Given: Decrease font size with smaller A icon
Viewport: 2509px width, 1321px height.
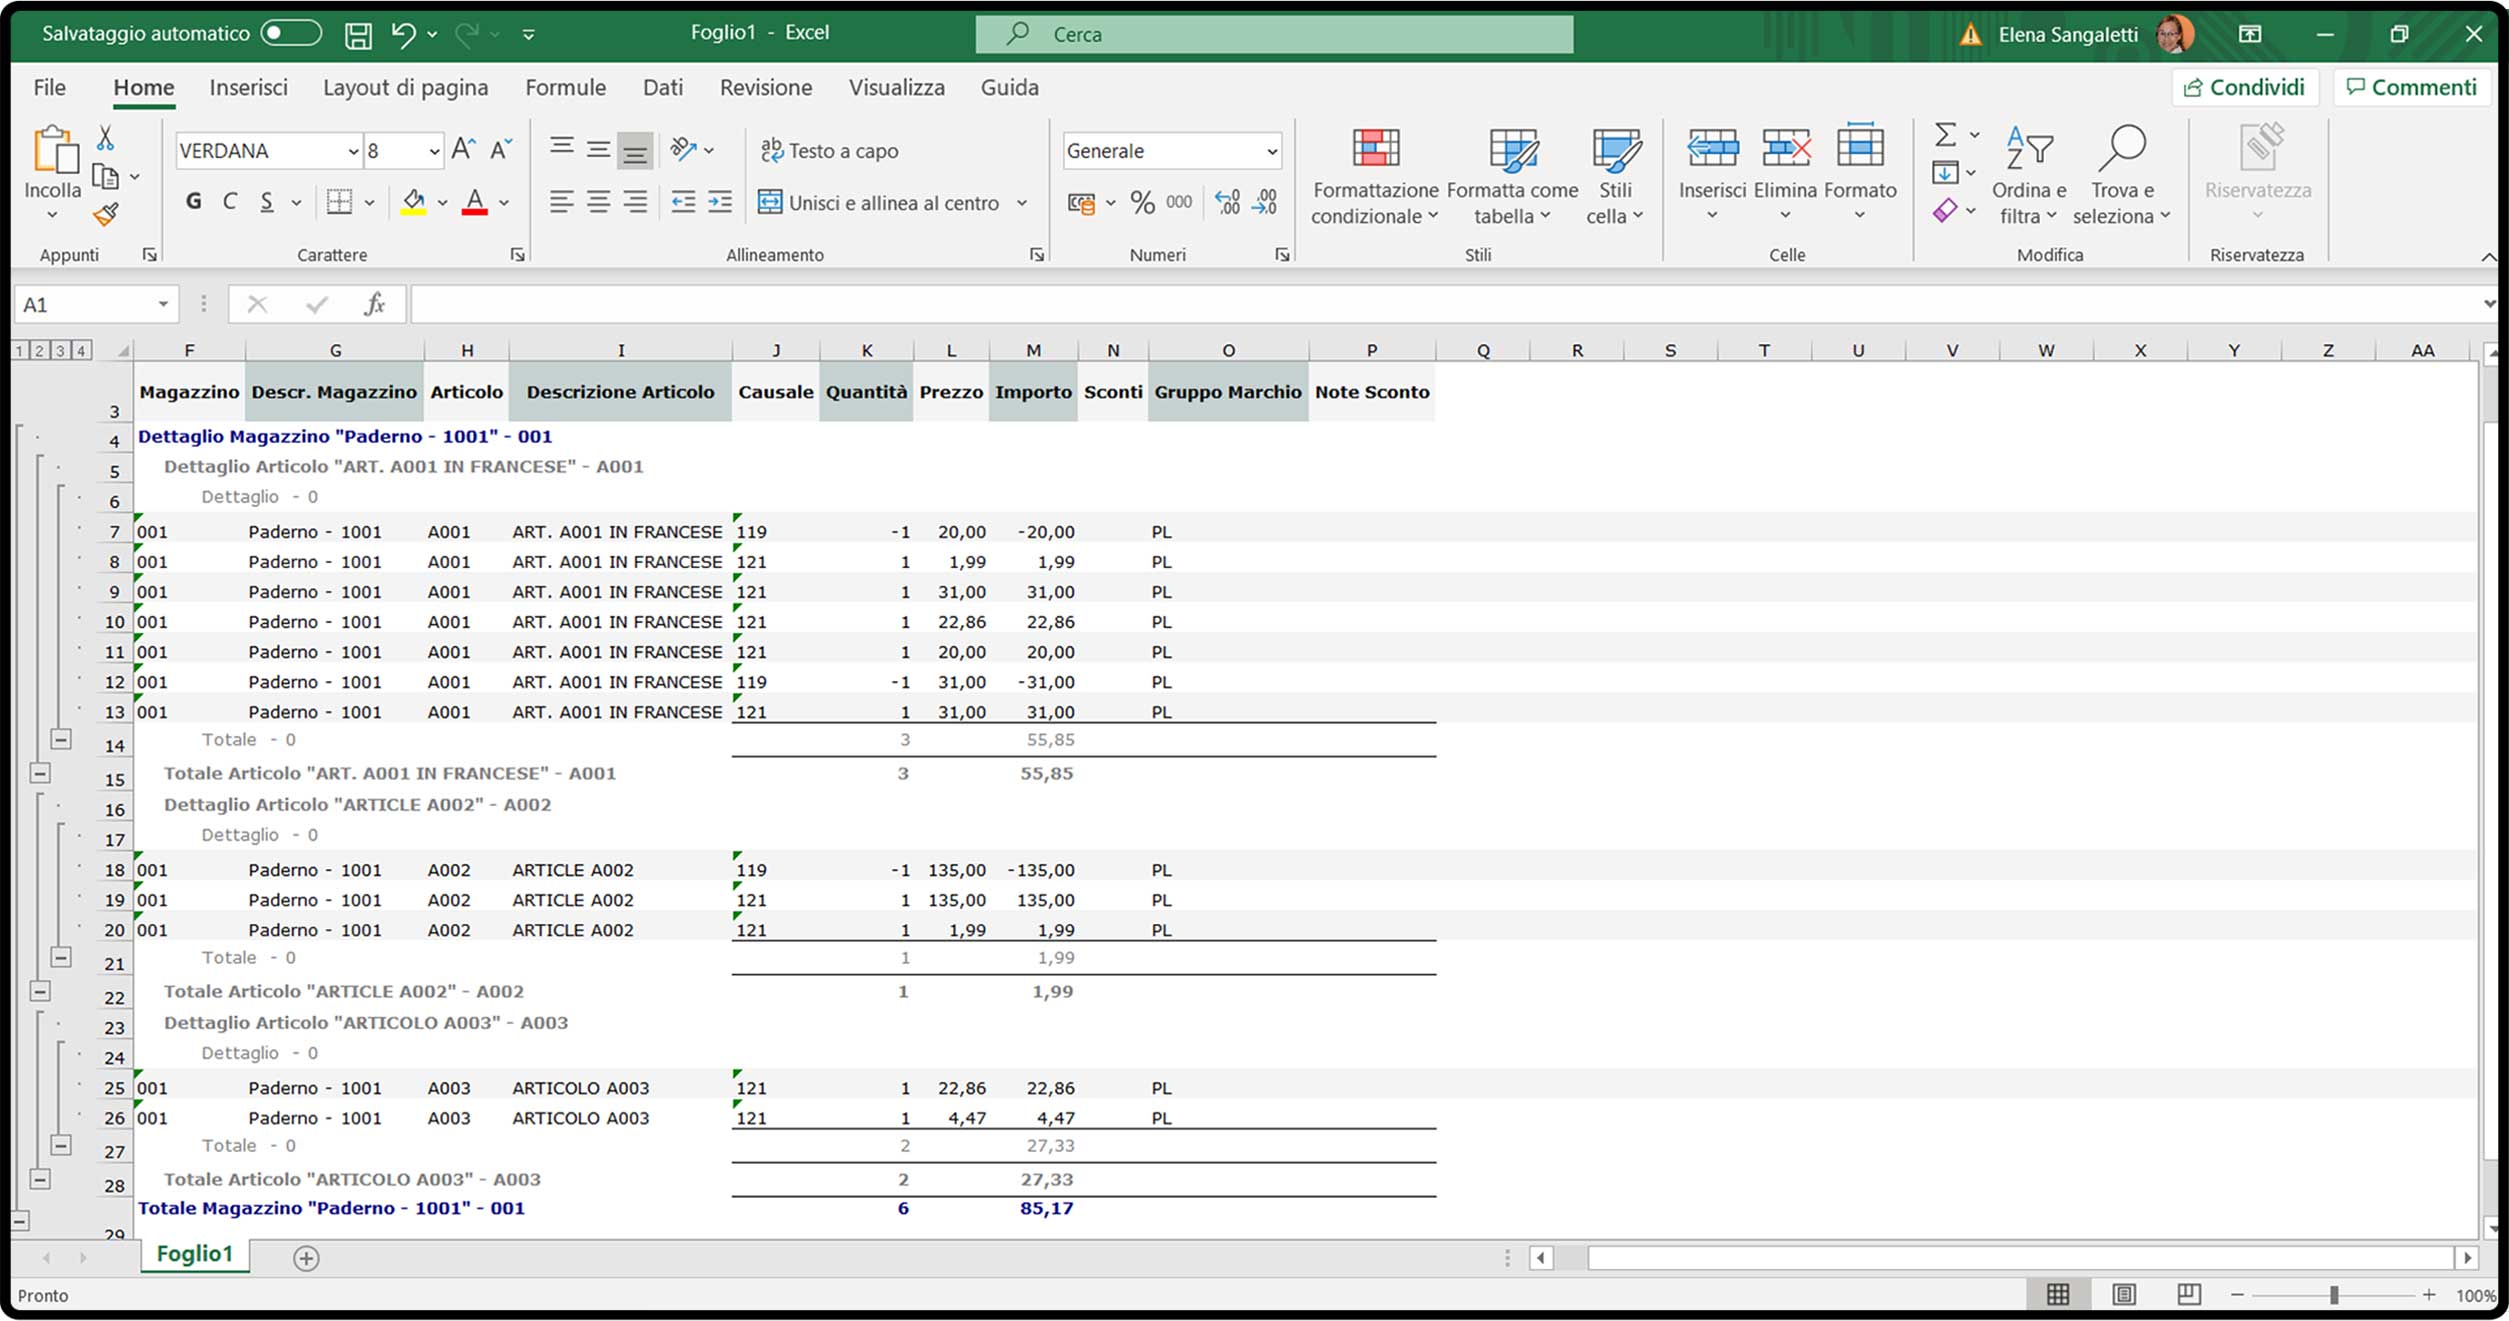Looking at the screenshot, I should 501,150.
